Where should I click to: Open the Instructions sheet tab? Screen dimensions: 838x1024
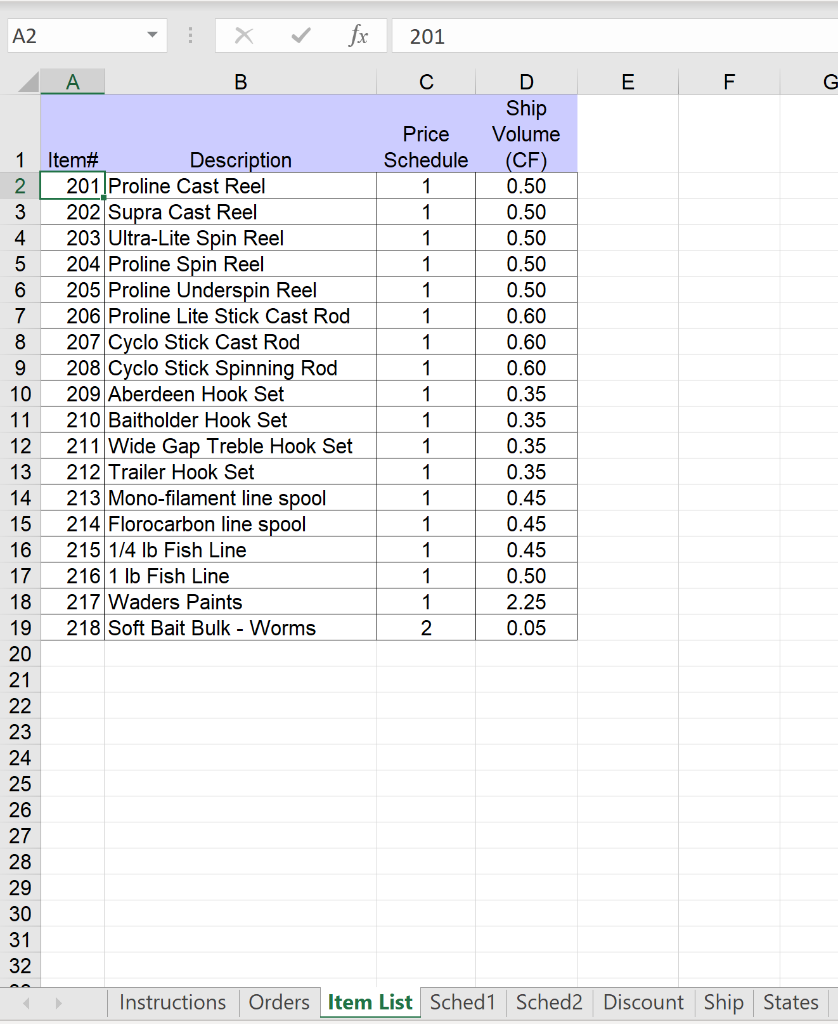pyautogui.click(x=172, y=1002)
